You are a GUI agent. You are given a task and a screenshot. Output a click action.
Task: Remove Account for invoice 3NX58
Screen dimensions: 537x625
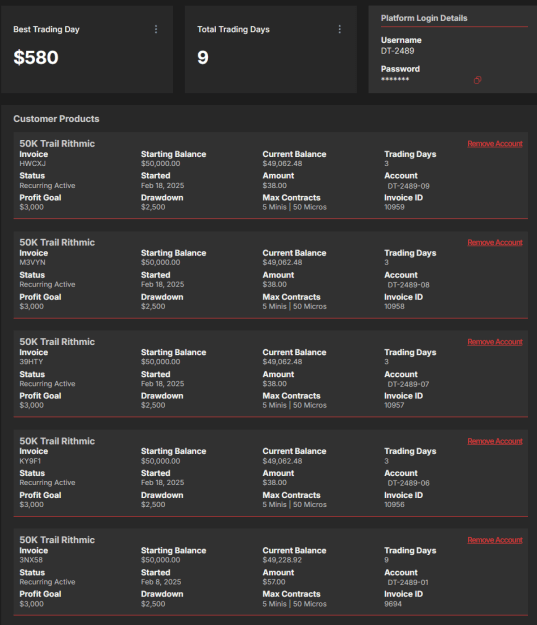tap(495, 540)
